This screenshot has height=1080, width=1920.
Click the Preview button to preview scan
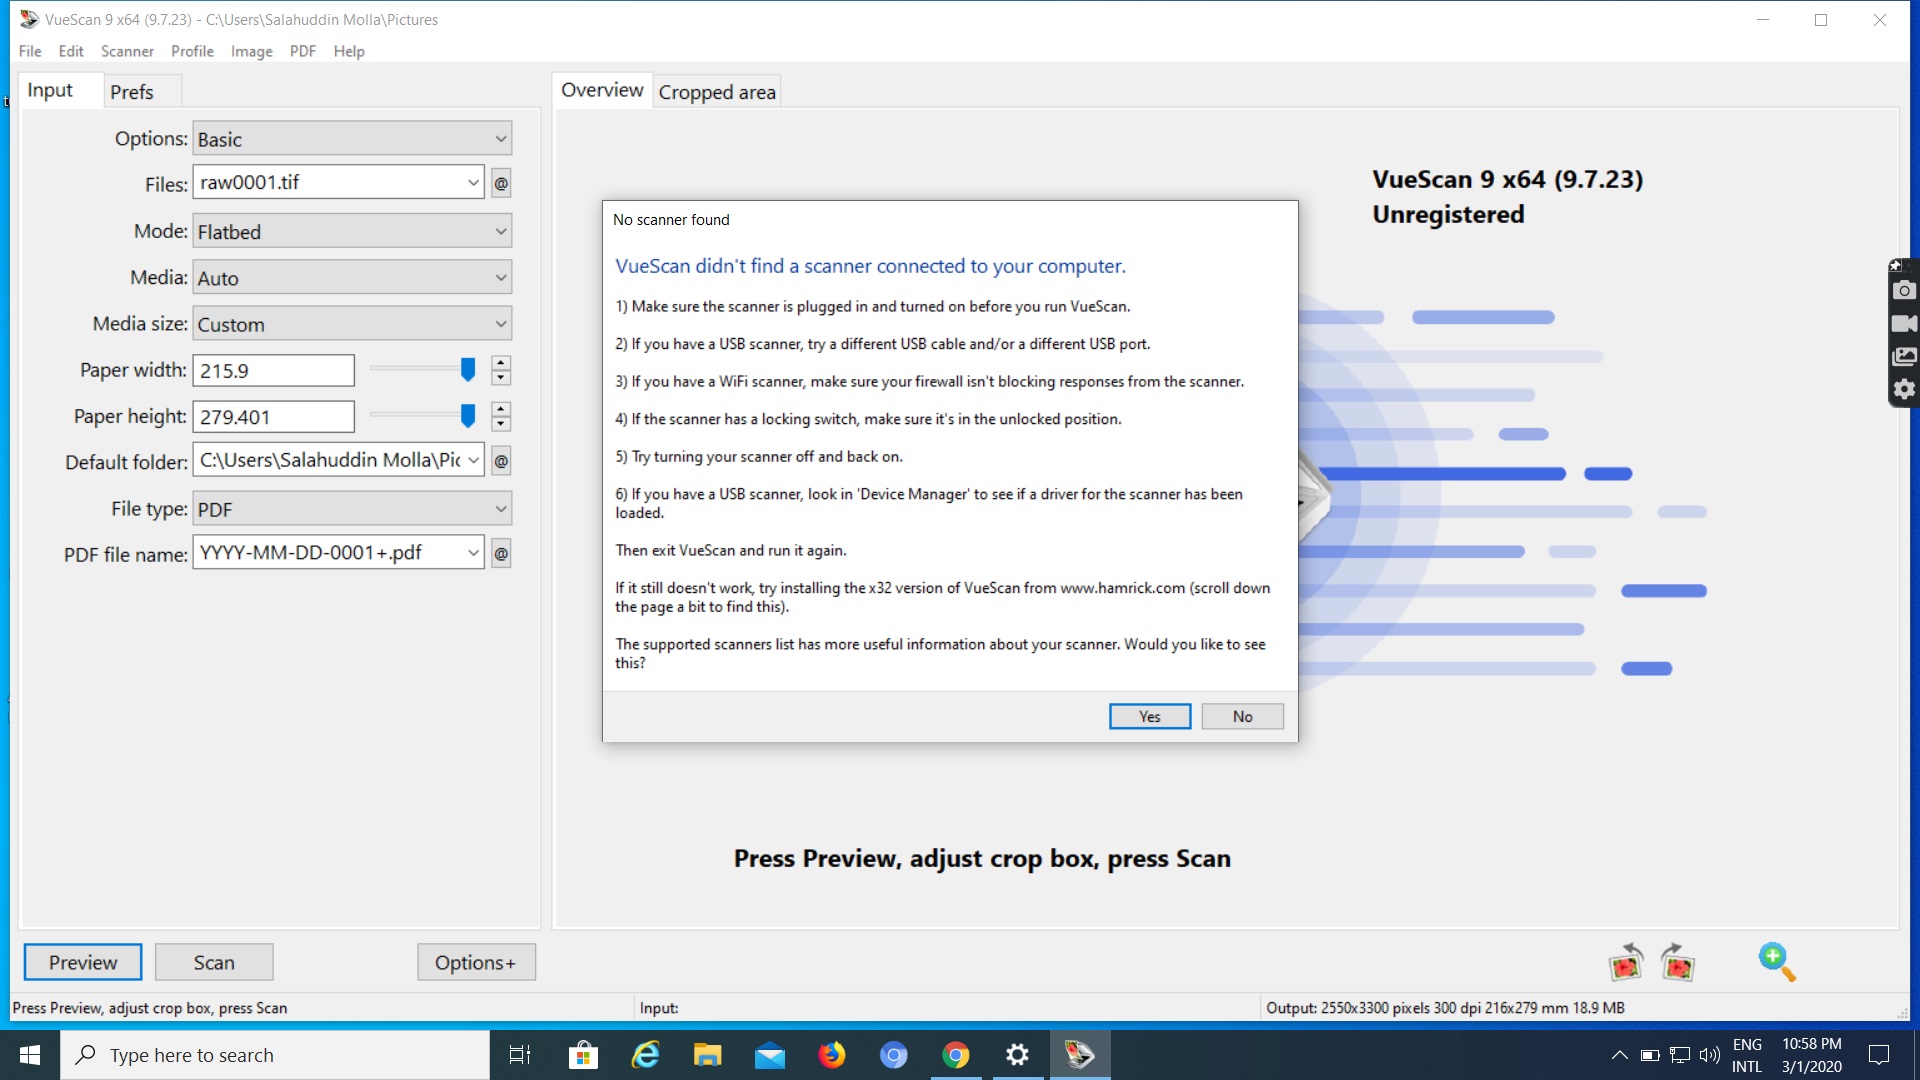pos(82,963)
